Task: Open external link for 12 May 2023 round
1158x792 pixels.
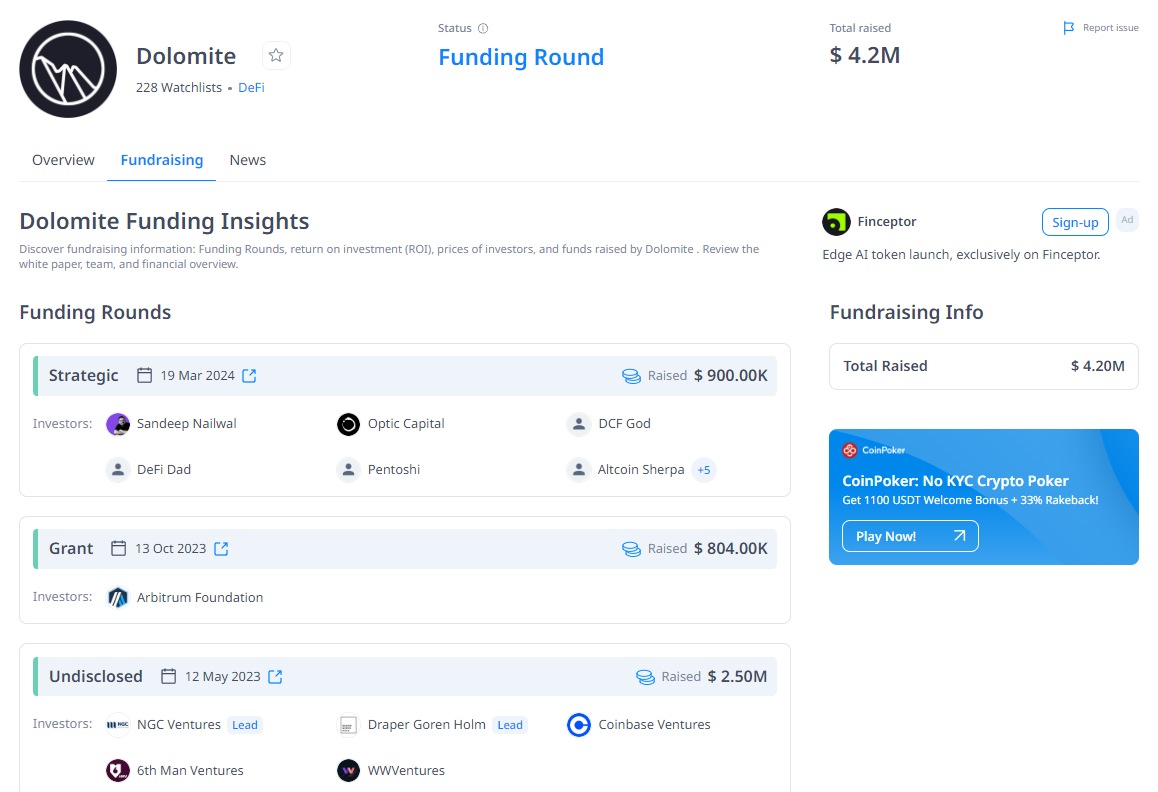Action: point(275,677)
